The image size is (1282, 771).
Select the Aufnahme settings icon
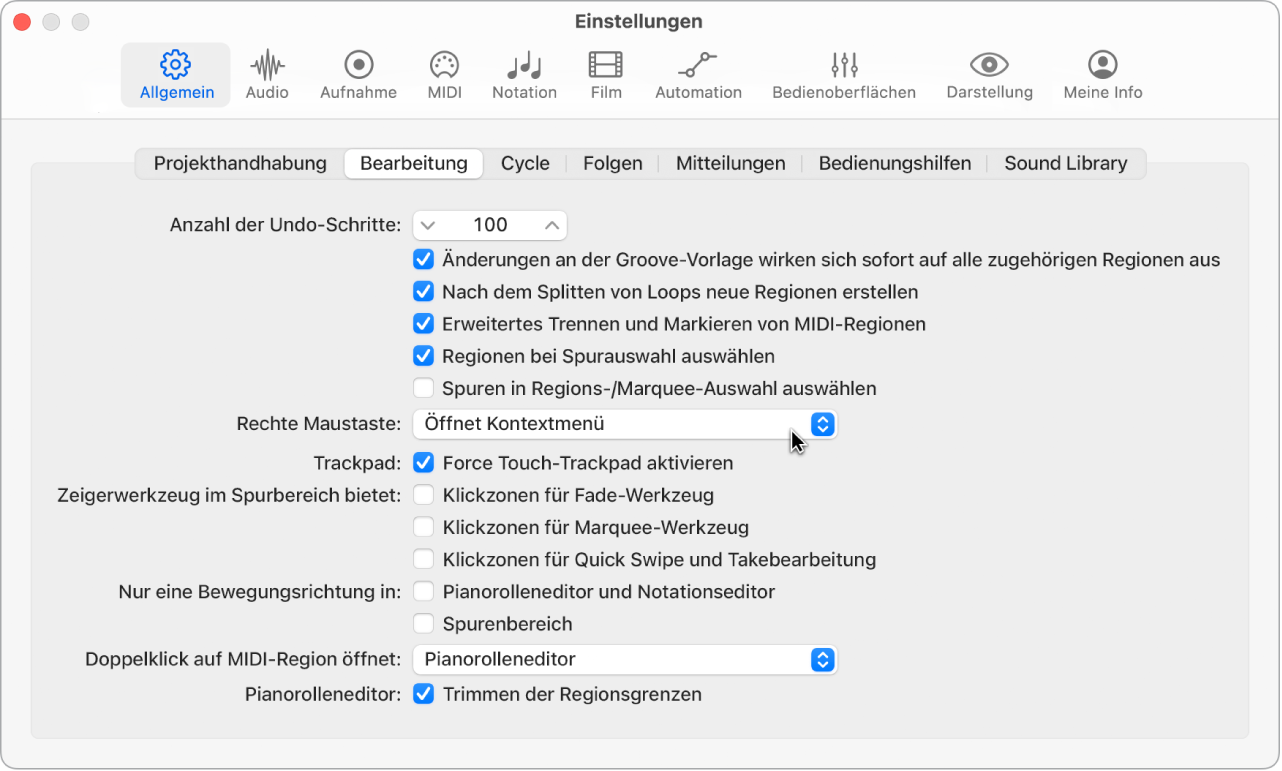coord(357,72)
